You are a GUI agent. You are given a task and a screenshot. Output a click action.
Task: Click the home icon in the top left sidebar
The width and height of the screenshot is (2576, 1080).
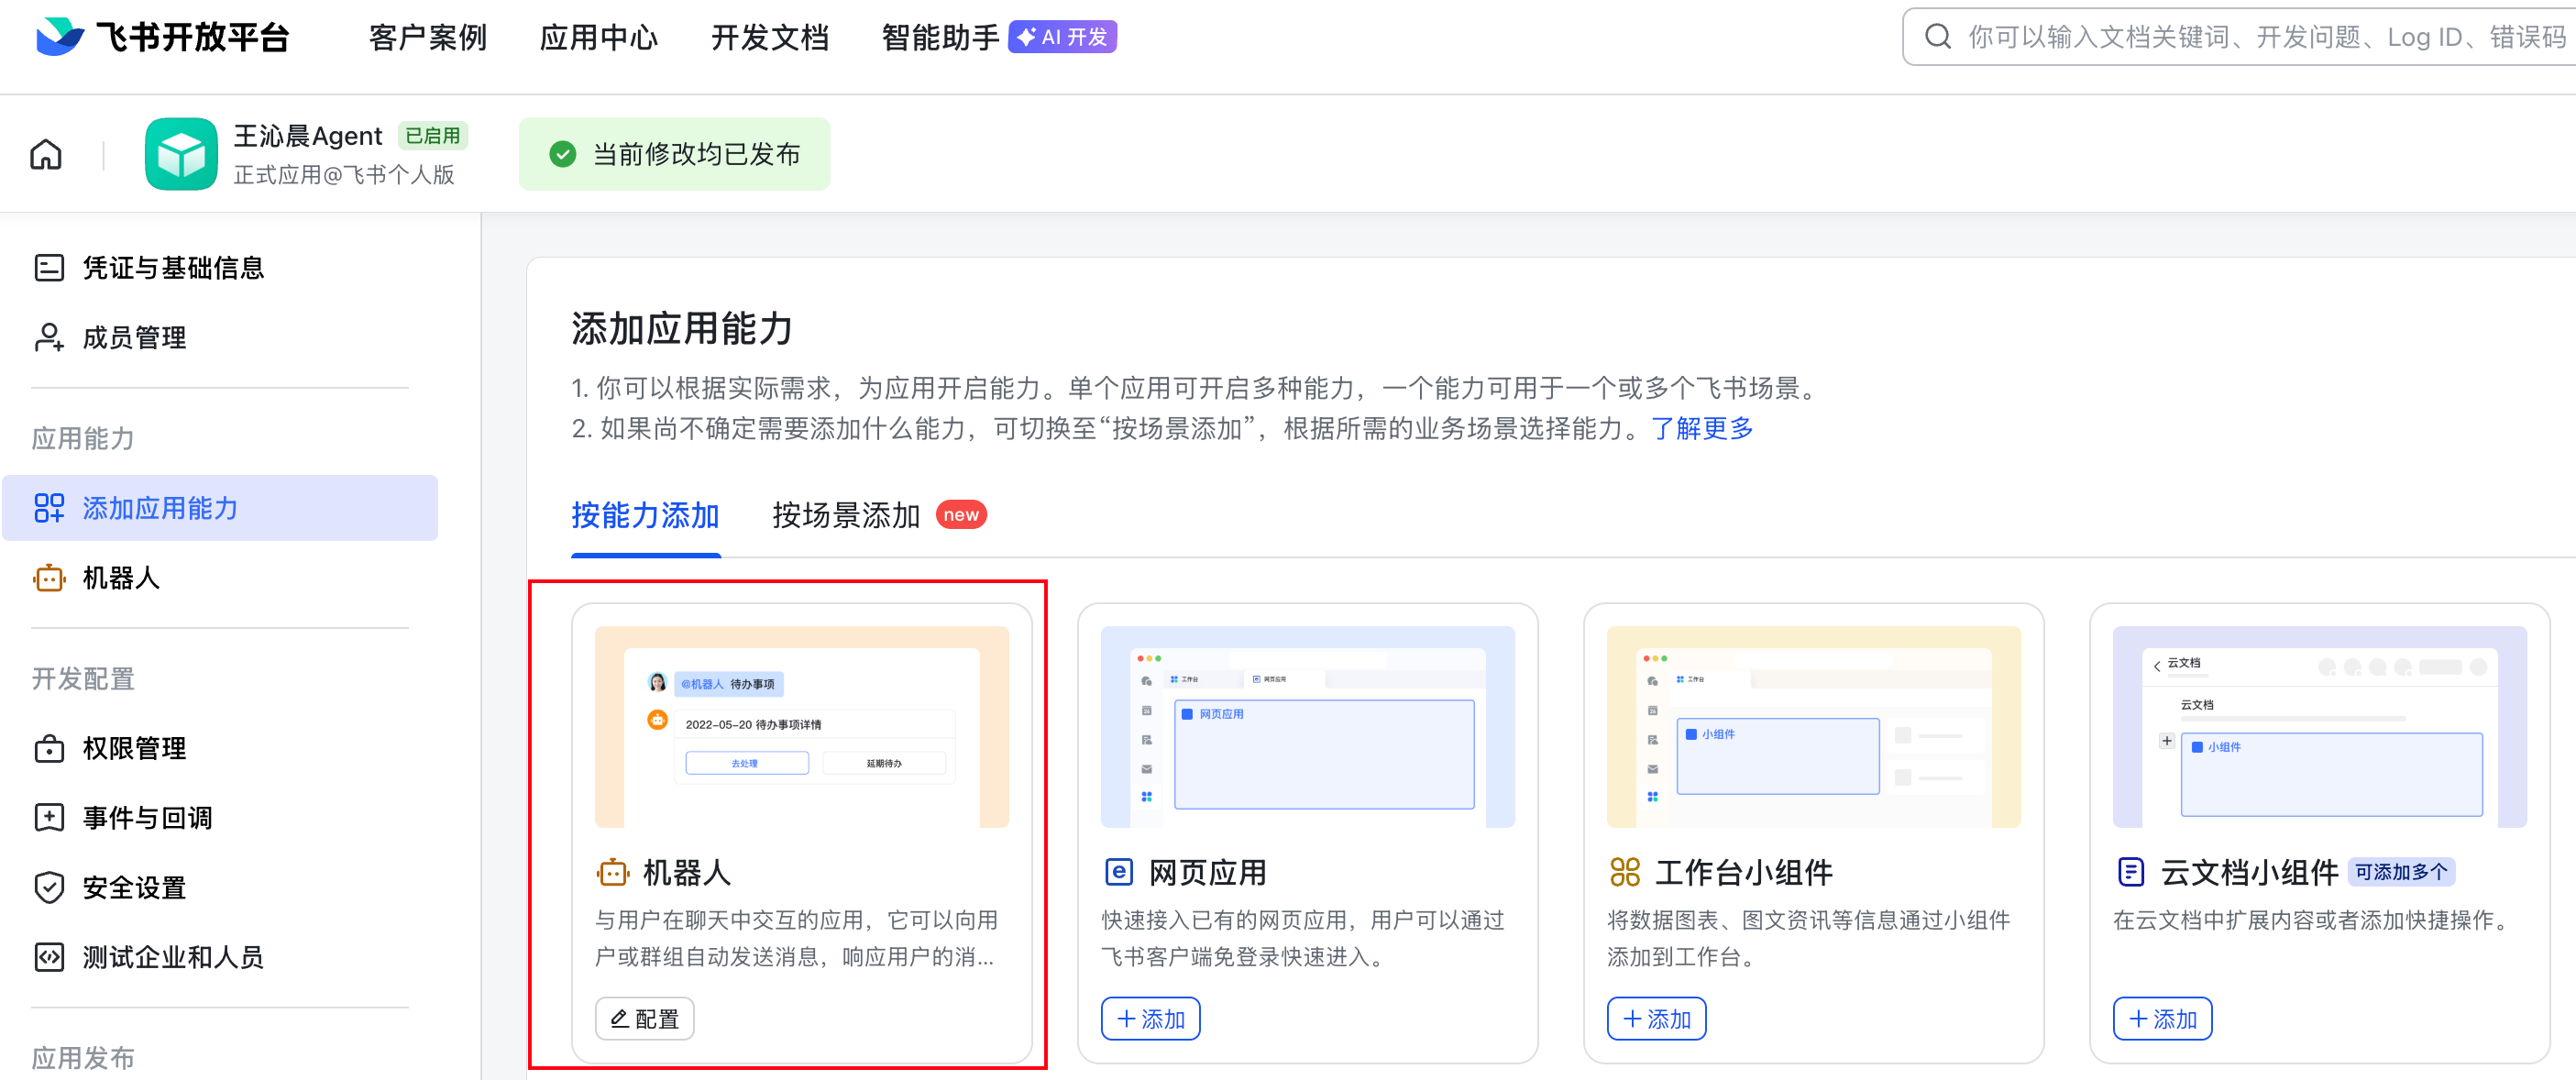point(44,153)
